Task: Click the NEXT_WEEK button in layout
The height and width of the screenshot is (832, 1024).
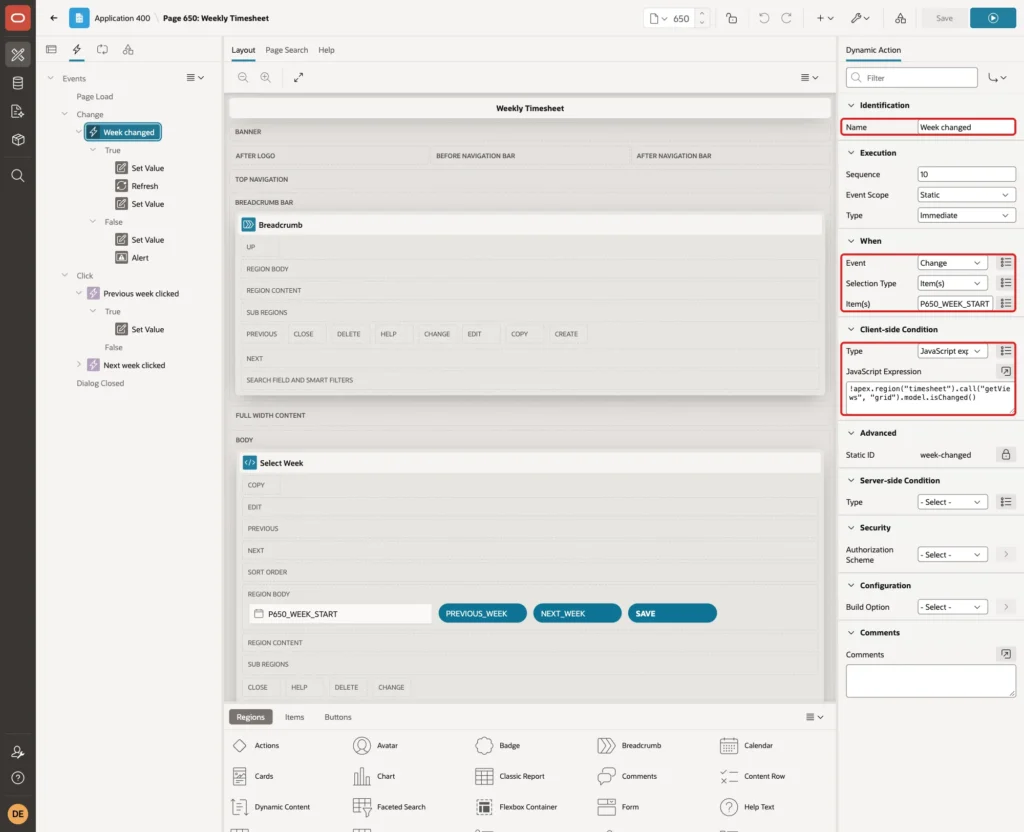Action: tap(577, 614)
